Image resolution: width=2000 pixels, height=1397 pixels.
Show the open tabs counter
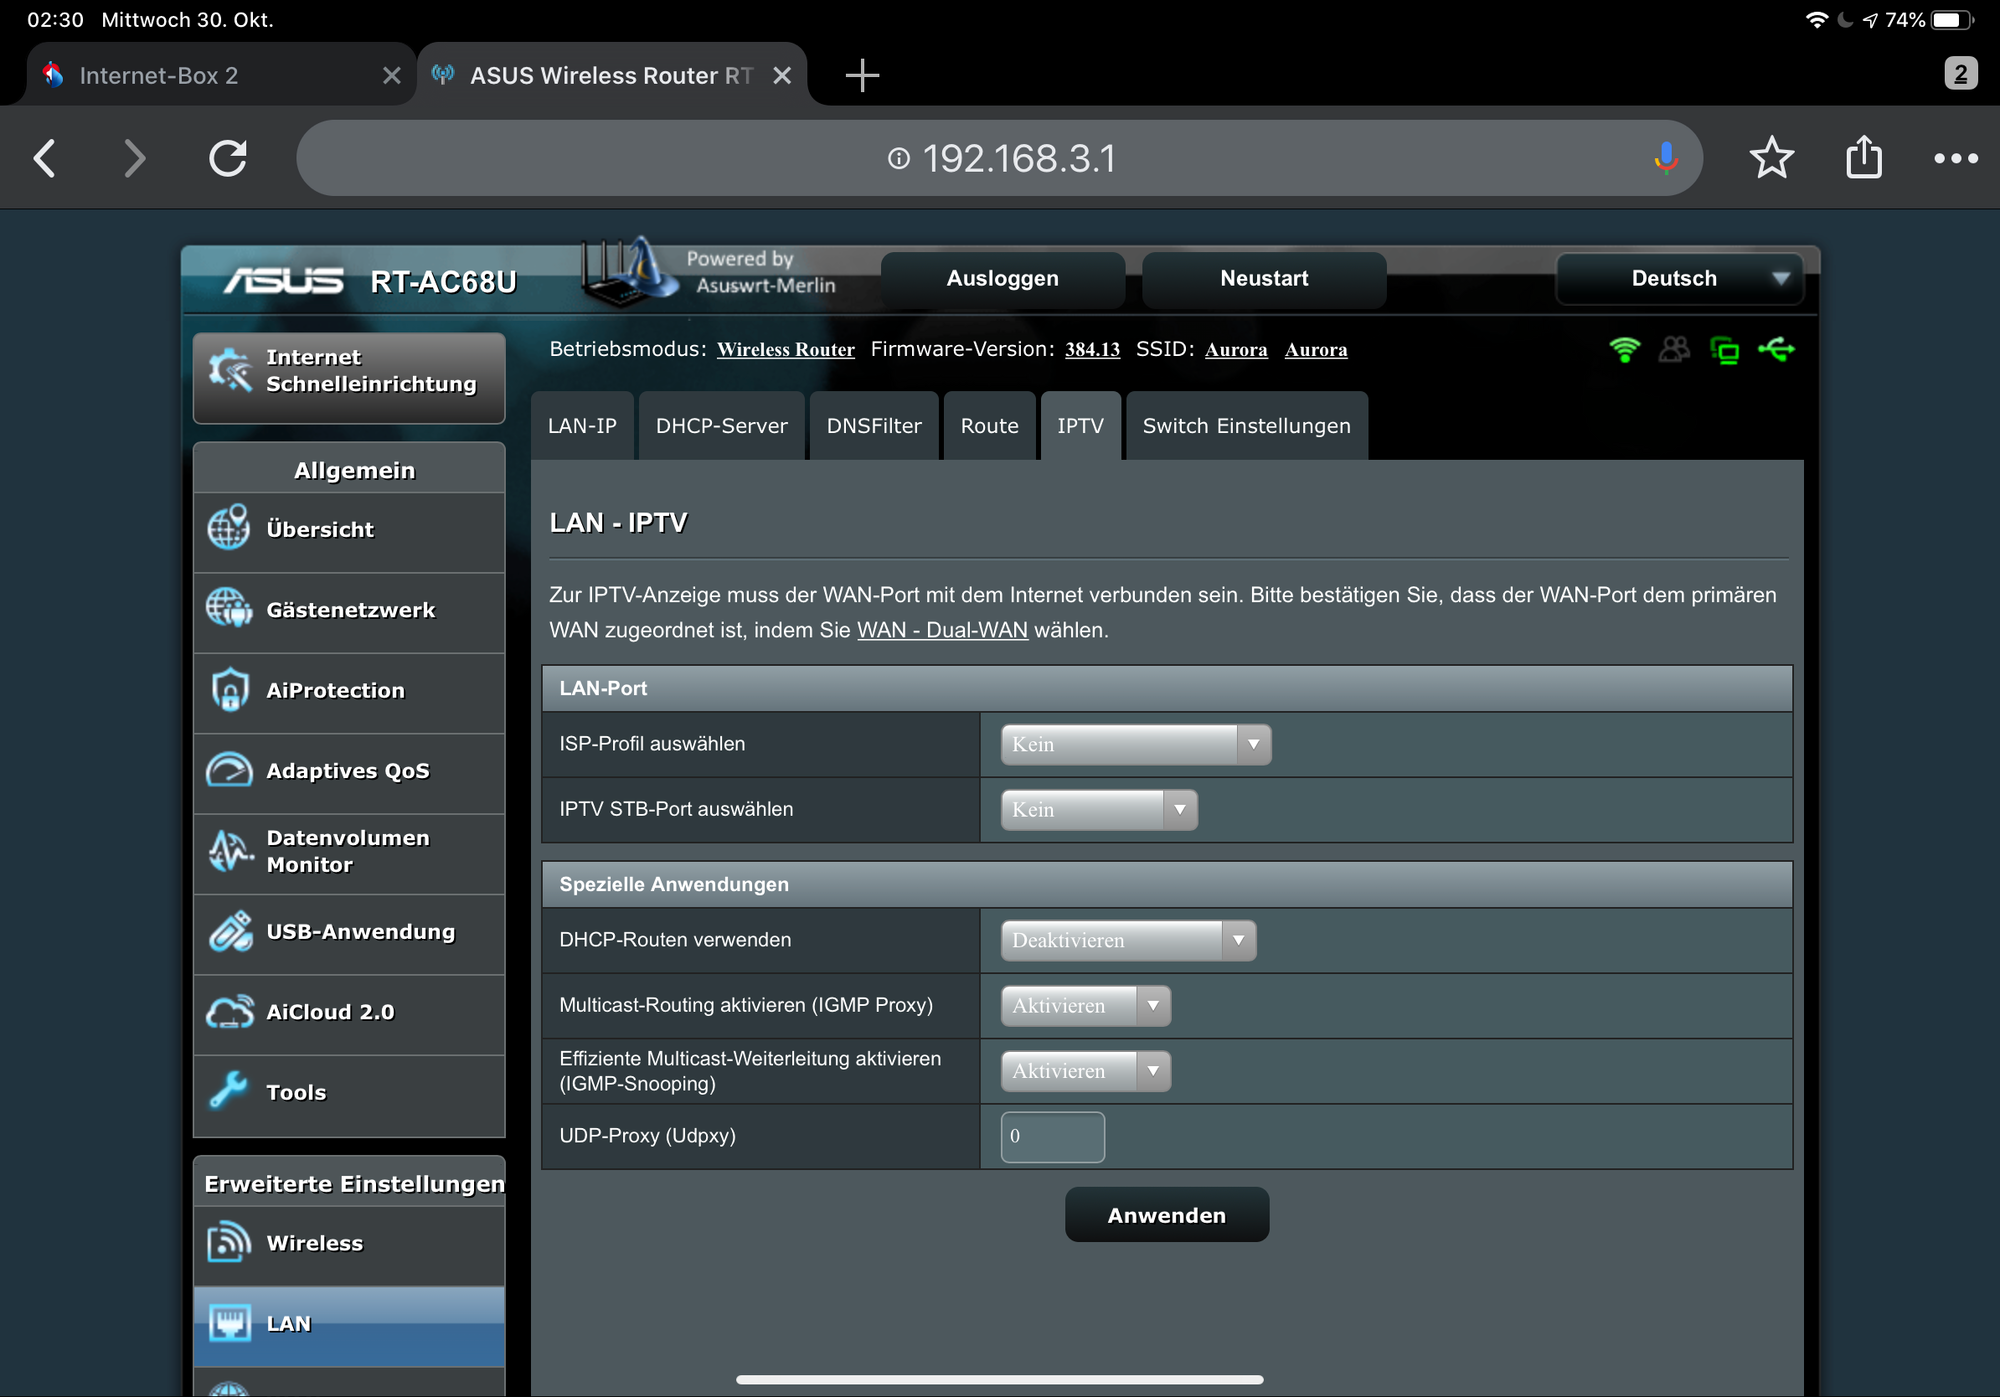tap(1960, 73)
